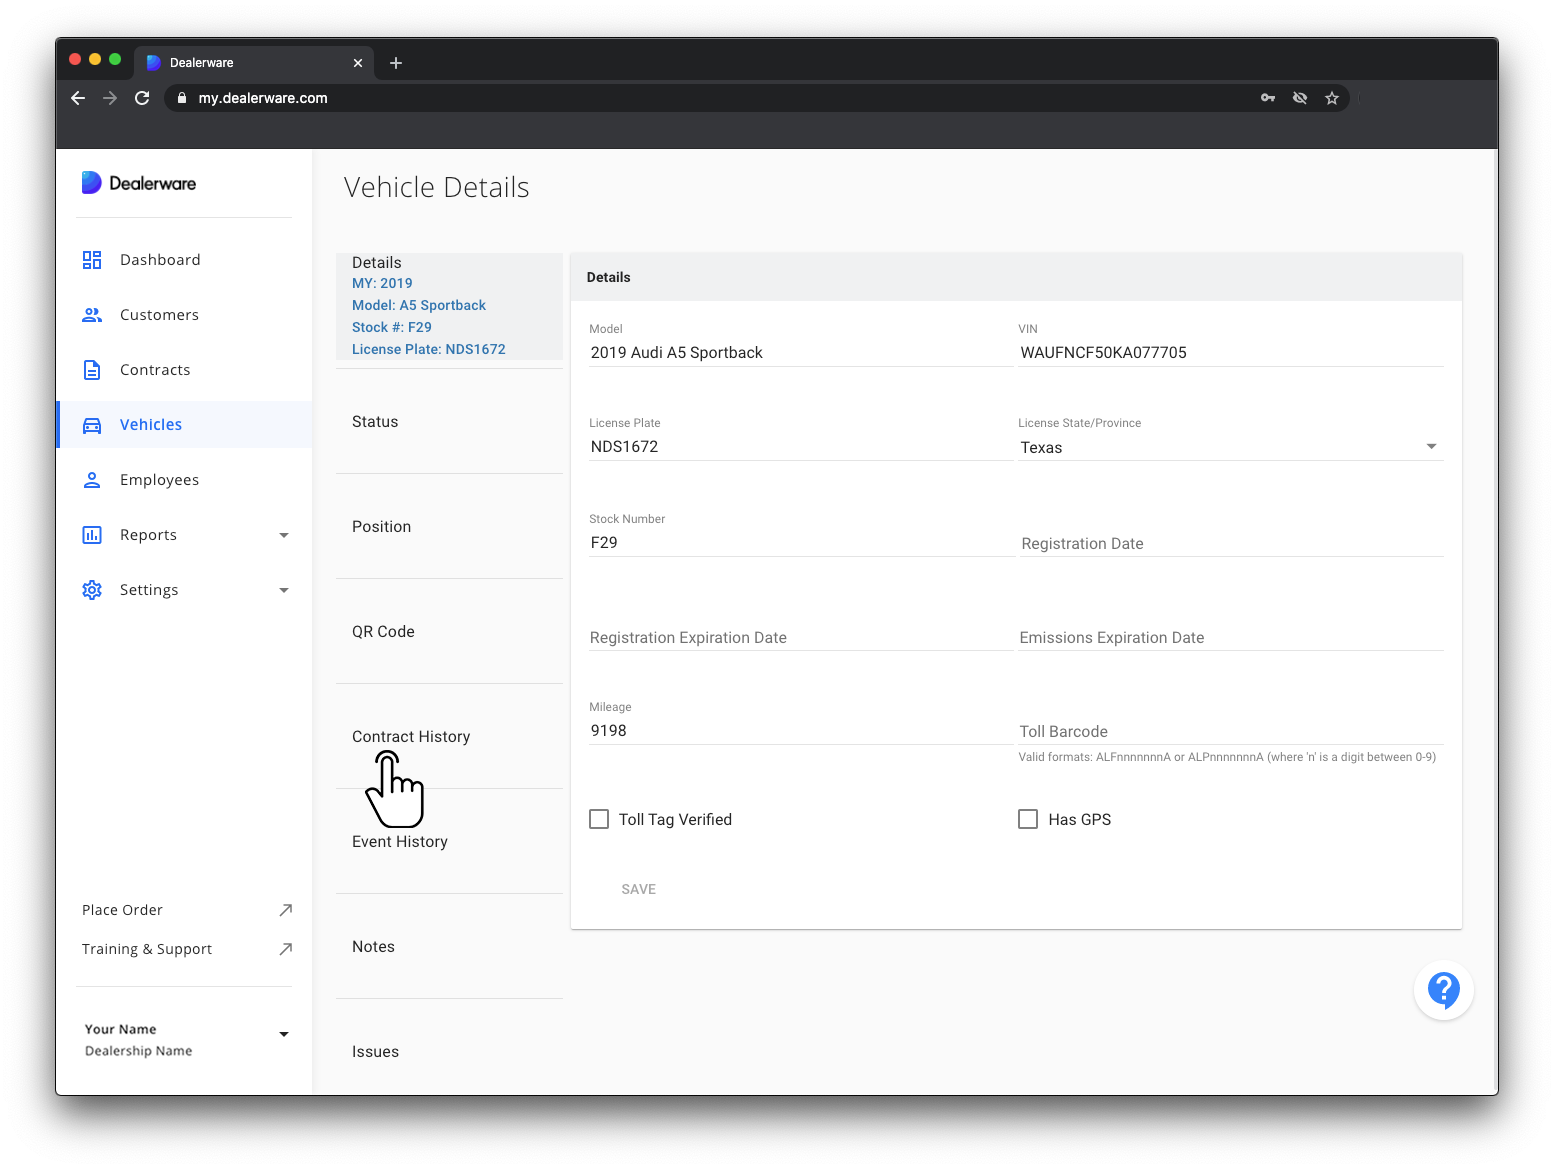Check the Toll Tag Verified checkbox
The height and width of the screenshot is (1169, 1554).
click(x=599, y=819)
